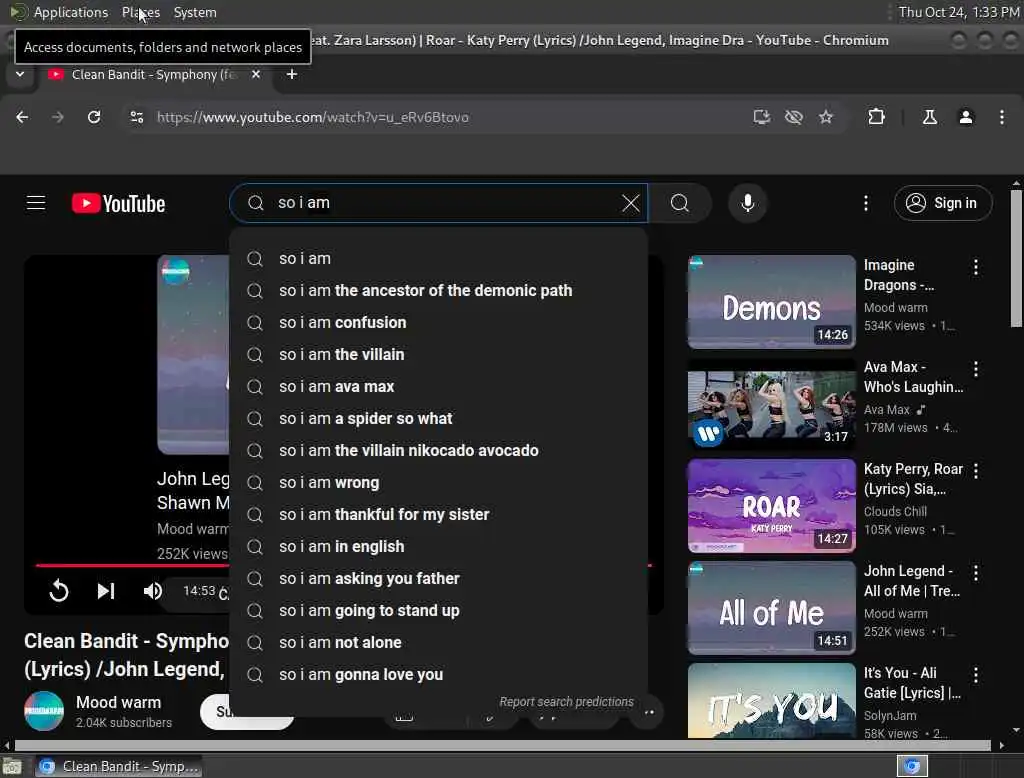Select 'so i am asking you father'
Image resolution: width=1024 pixels, height=778 pixels.
[438, 579]
